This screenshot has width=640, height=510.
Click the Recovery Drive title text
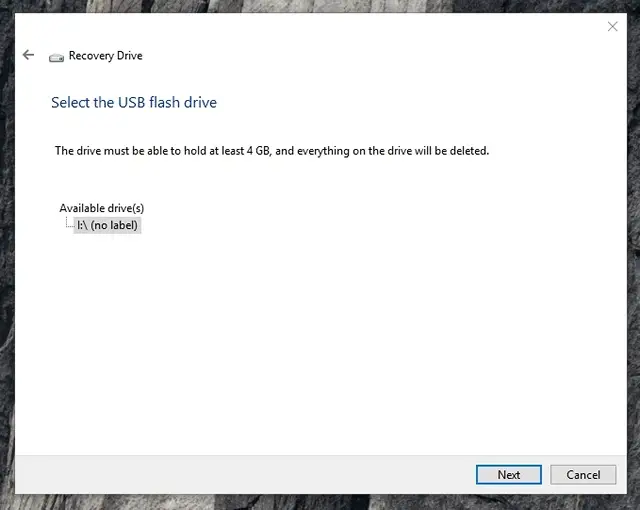coord(105,56)
